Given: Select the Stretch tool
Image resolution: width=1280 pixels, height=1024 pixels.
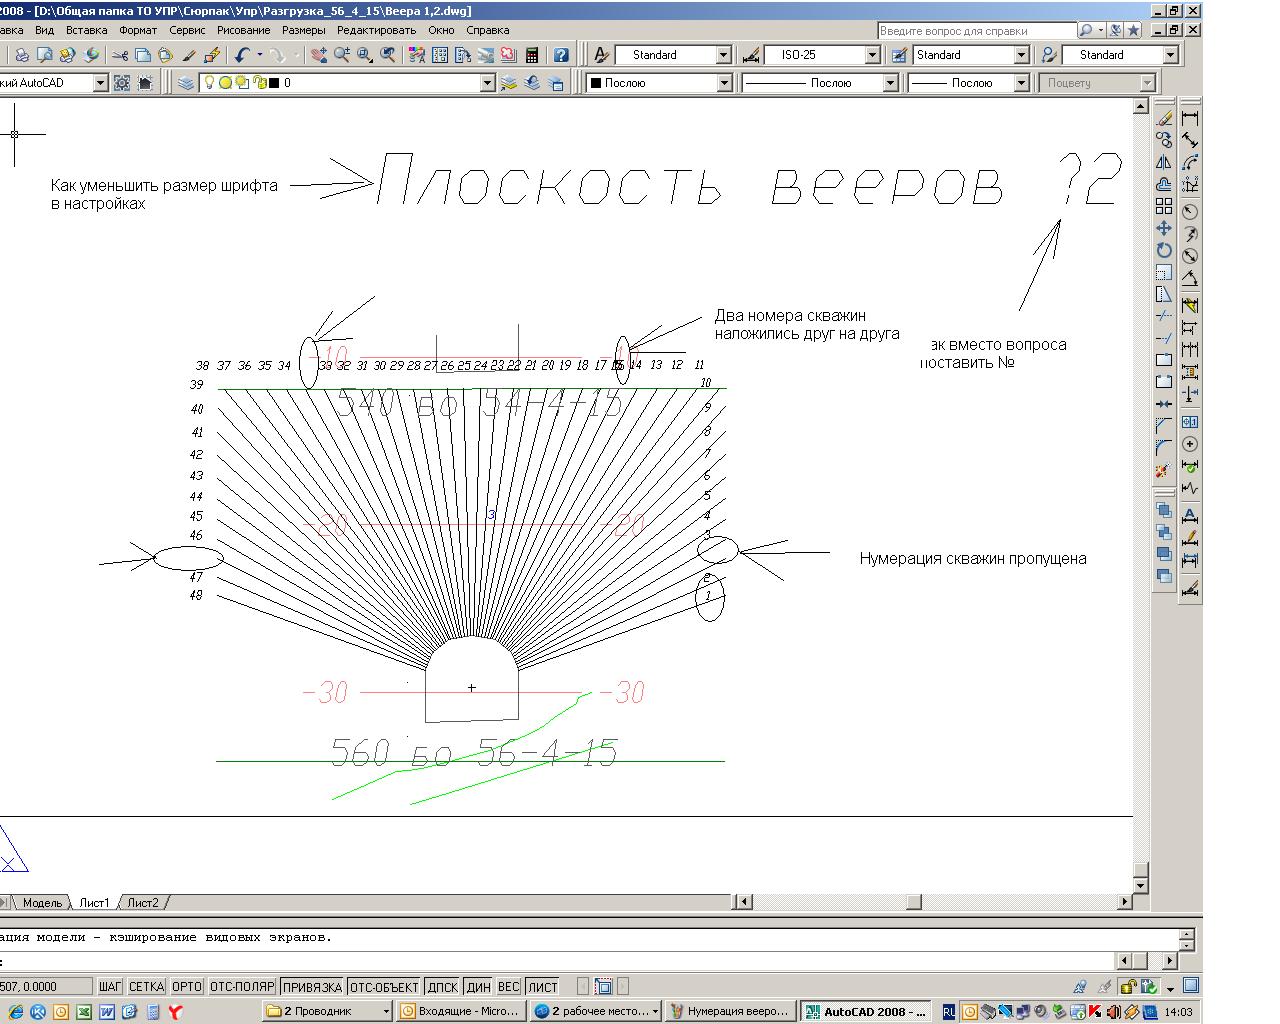Looking at the screenshot, I should pyautogui.click(x=1164, y=294).
